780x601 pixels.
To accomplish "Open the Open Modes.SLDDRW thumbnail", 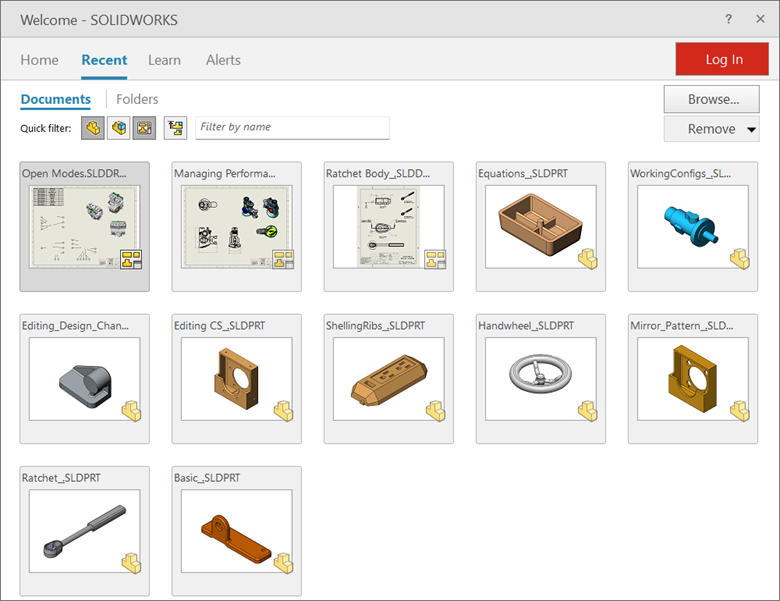I will pos(85,227).
